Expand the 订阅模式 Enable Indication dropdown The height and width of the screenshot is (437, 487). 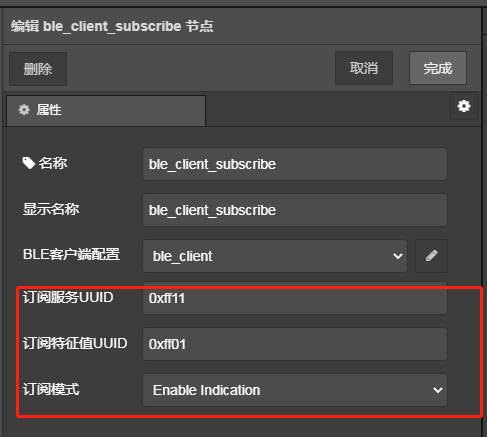pos(295,390)
